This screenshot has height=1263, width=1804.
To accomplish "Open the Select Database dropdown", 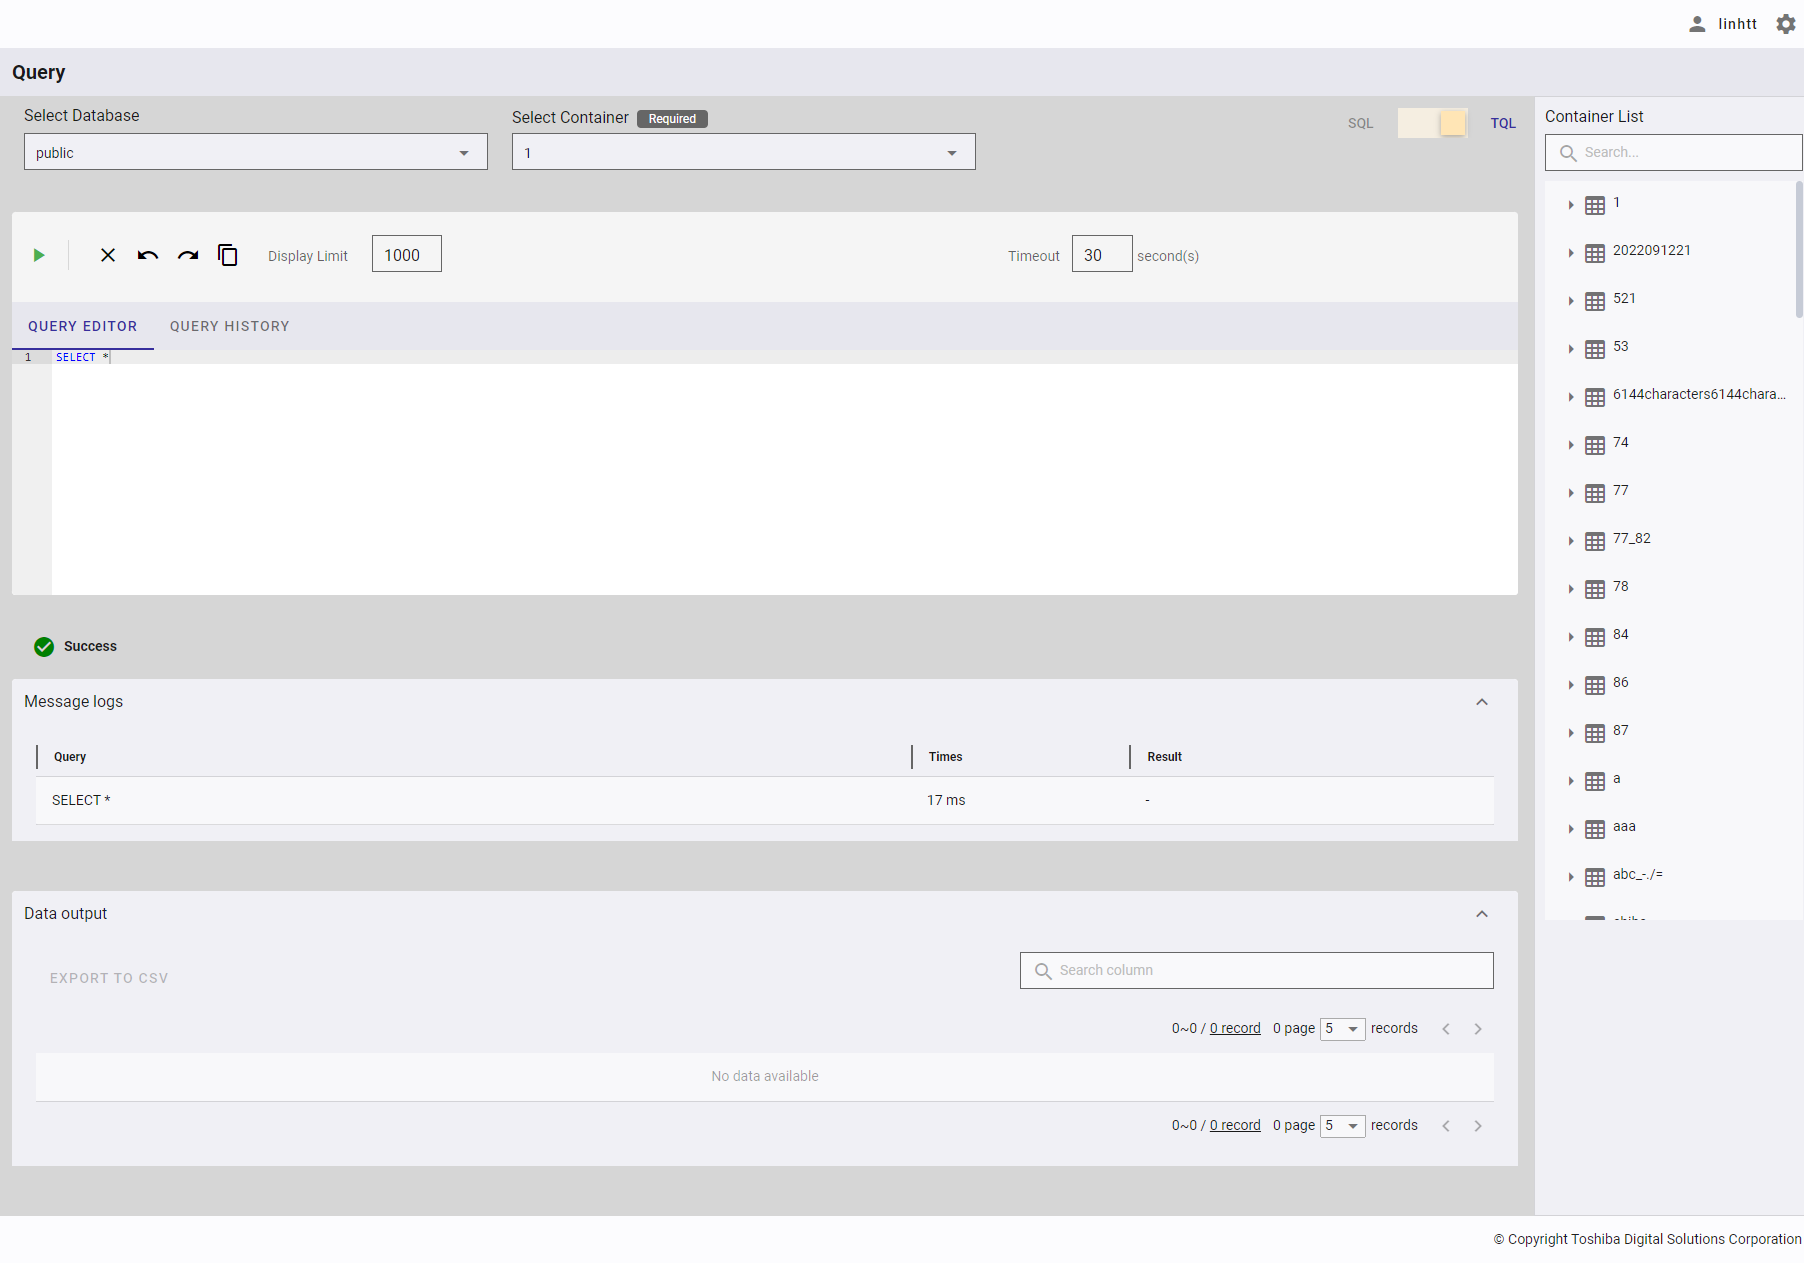I will pos(255,152).
